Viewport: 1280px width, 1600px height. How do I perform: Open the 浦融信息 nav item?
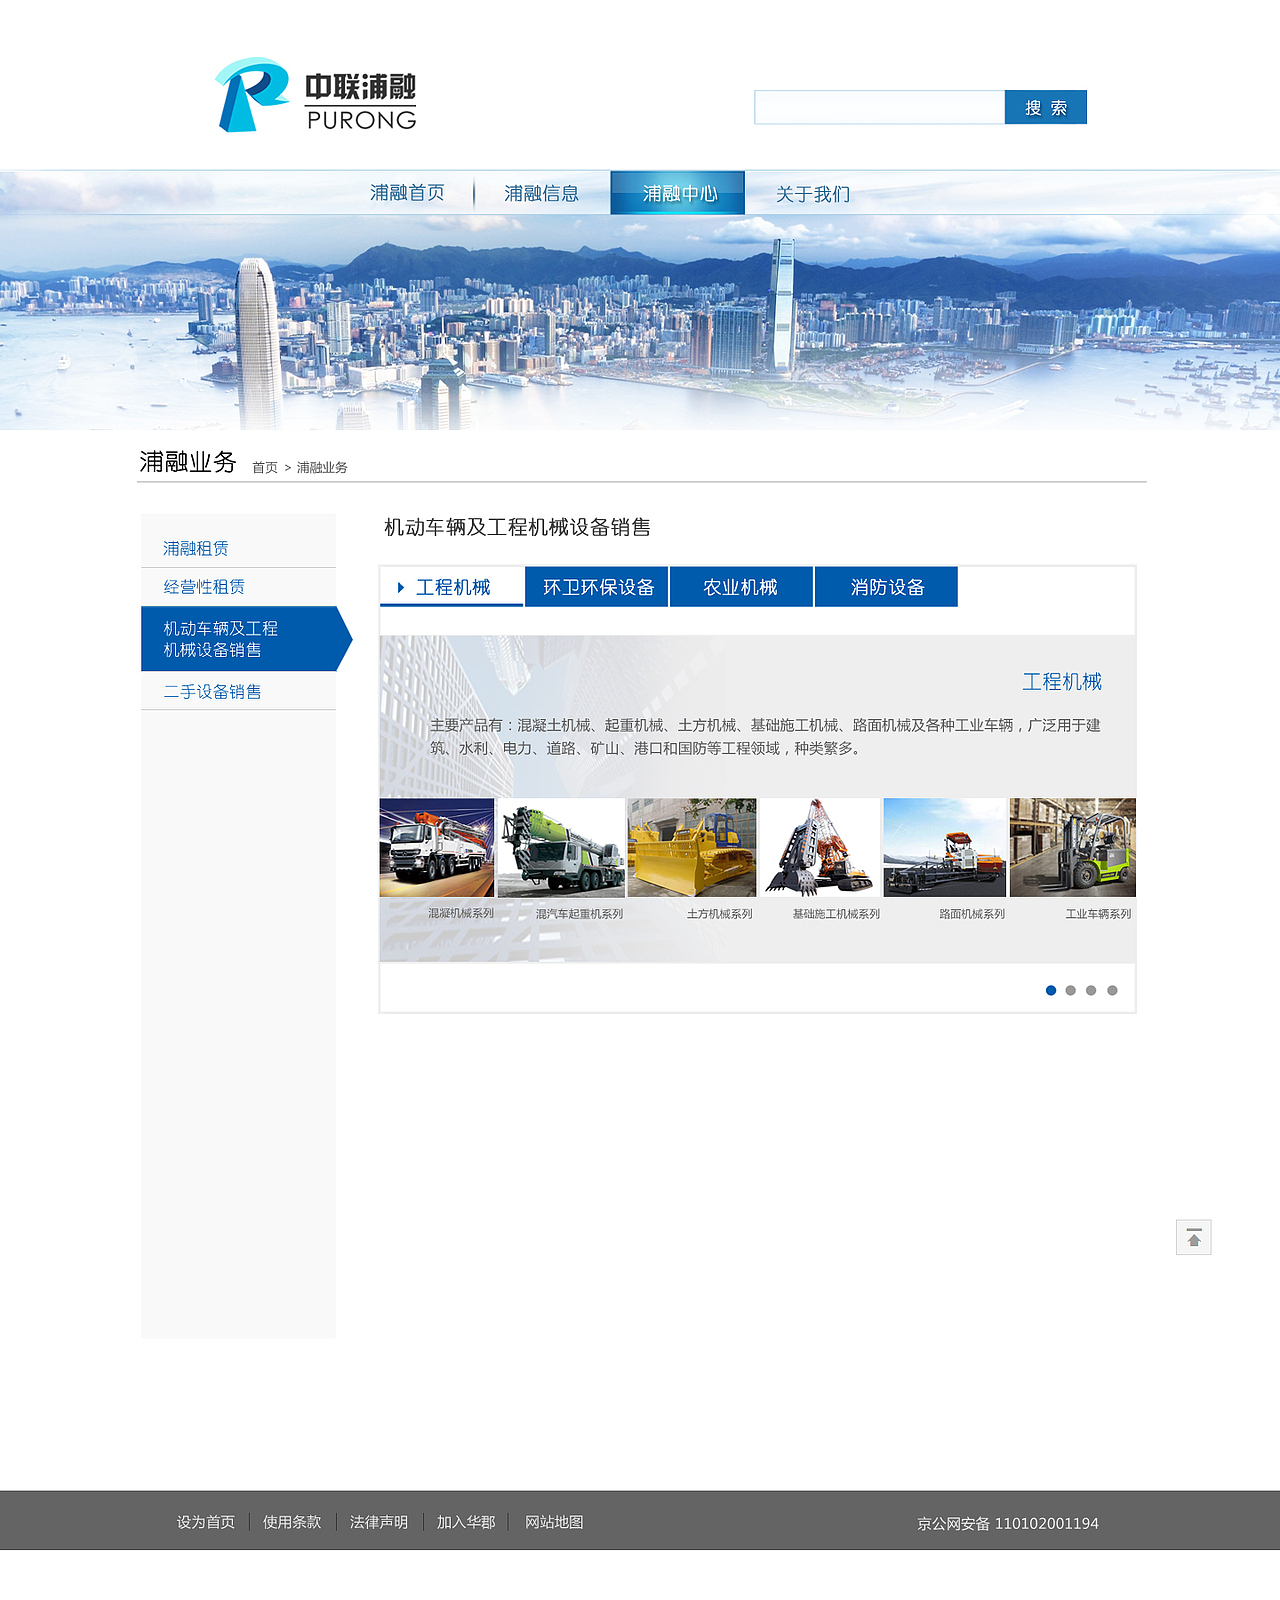point(541,193)
